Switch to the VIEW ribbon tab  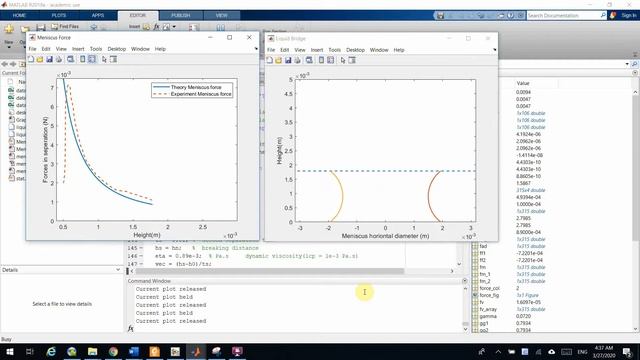pyautogui.click(x=221, y=16)
